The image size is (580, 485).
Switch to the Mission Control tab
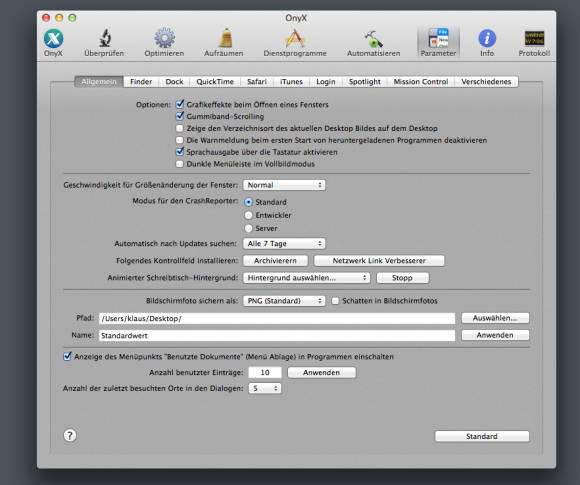click(x=421, y=81)
